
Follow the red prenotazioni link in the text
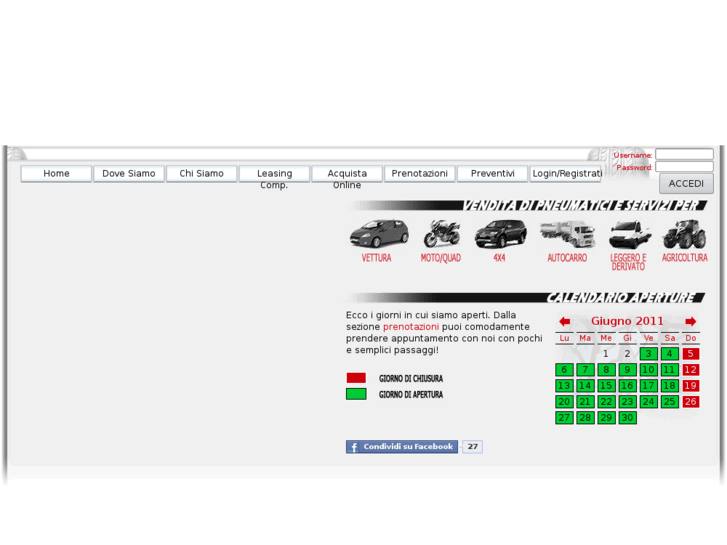click(411, 327)
